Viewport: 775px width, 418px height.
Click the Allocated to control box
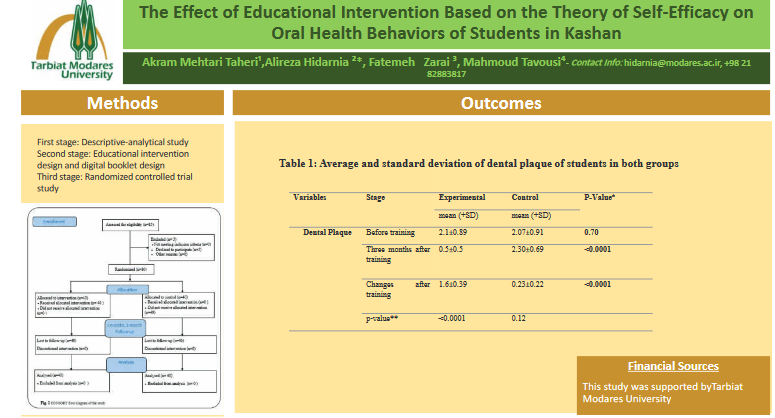pyautogui.click(x=180, y=304)
